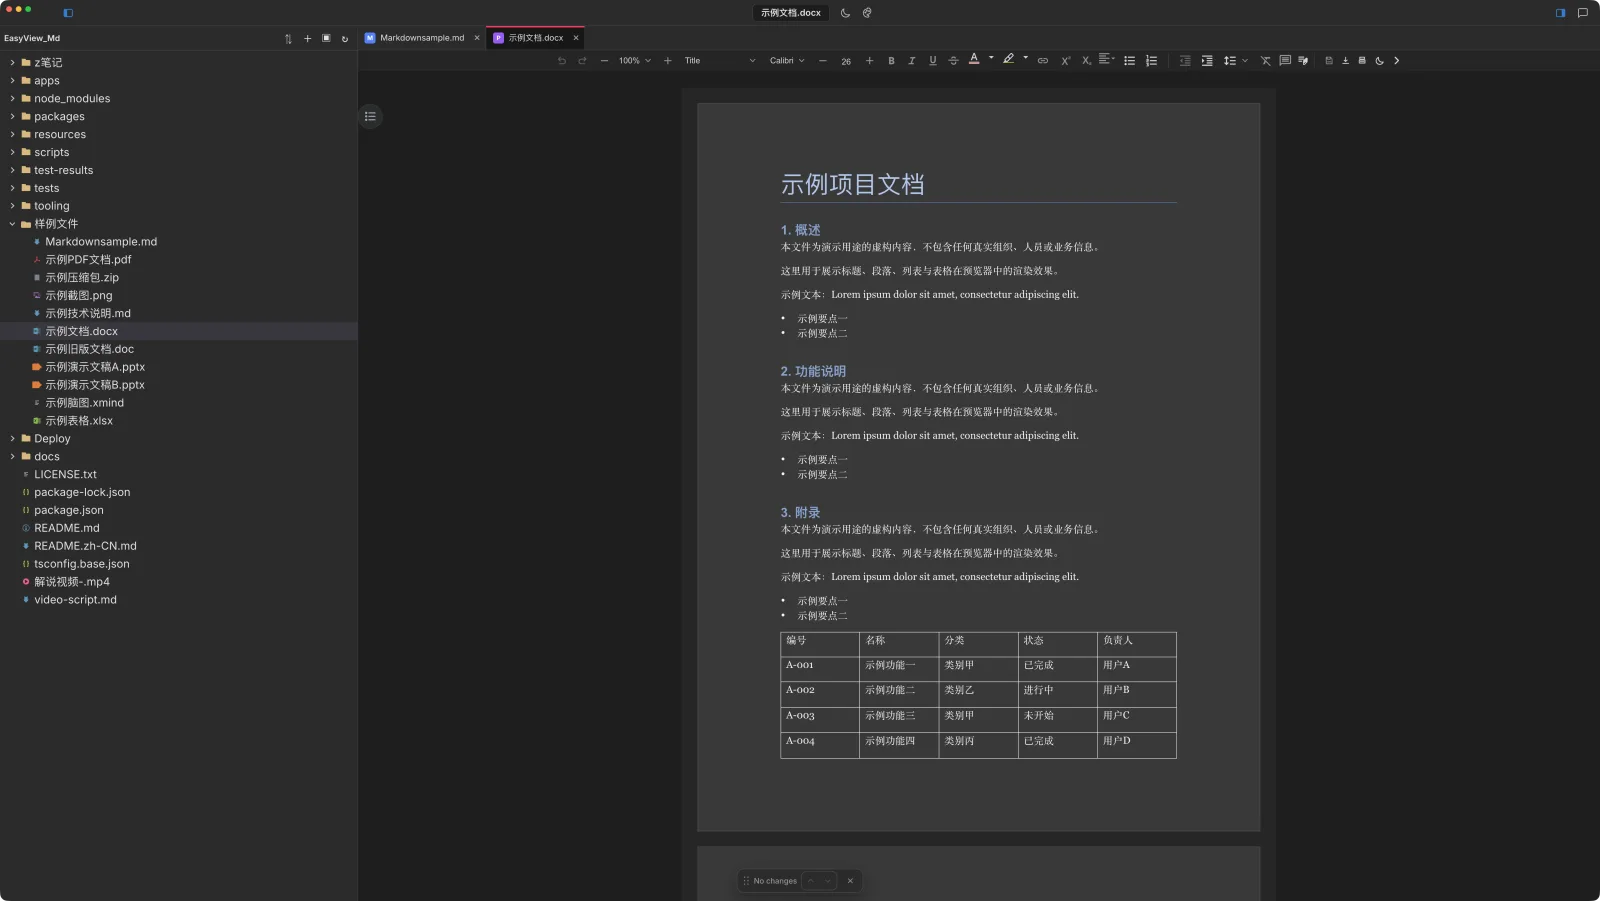Switch app theme with title bar moon icon
Image resolution: width=1600 pixels, height=901 pixels.
[x=845, y=13]
